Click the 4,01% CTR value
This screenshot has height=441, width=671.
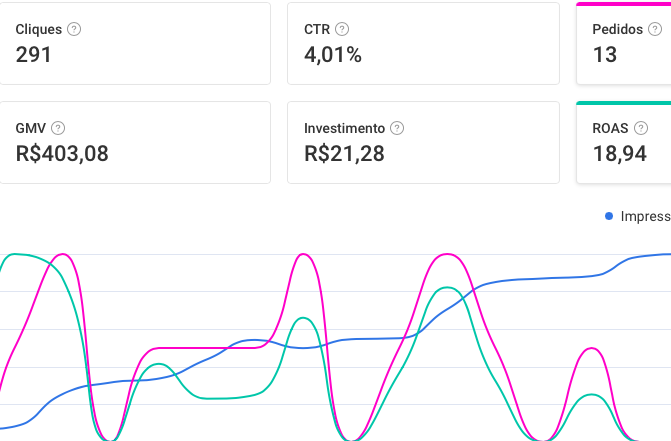point(333,55)
